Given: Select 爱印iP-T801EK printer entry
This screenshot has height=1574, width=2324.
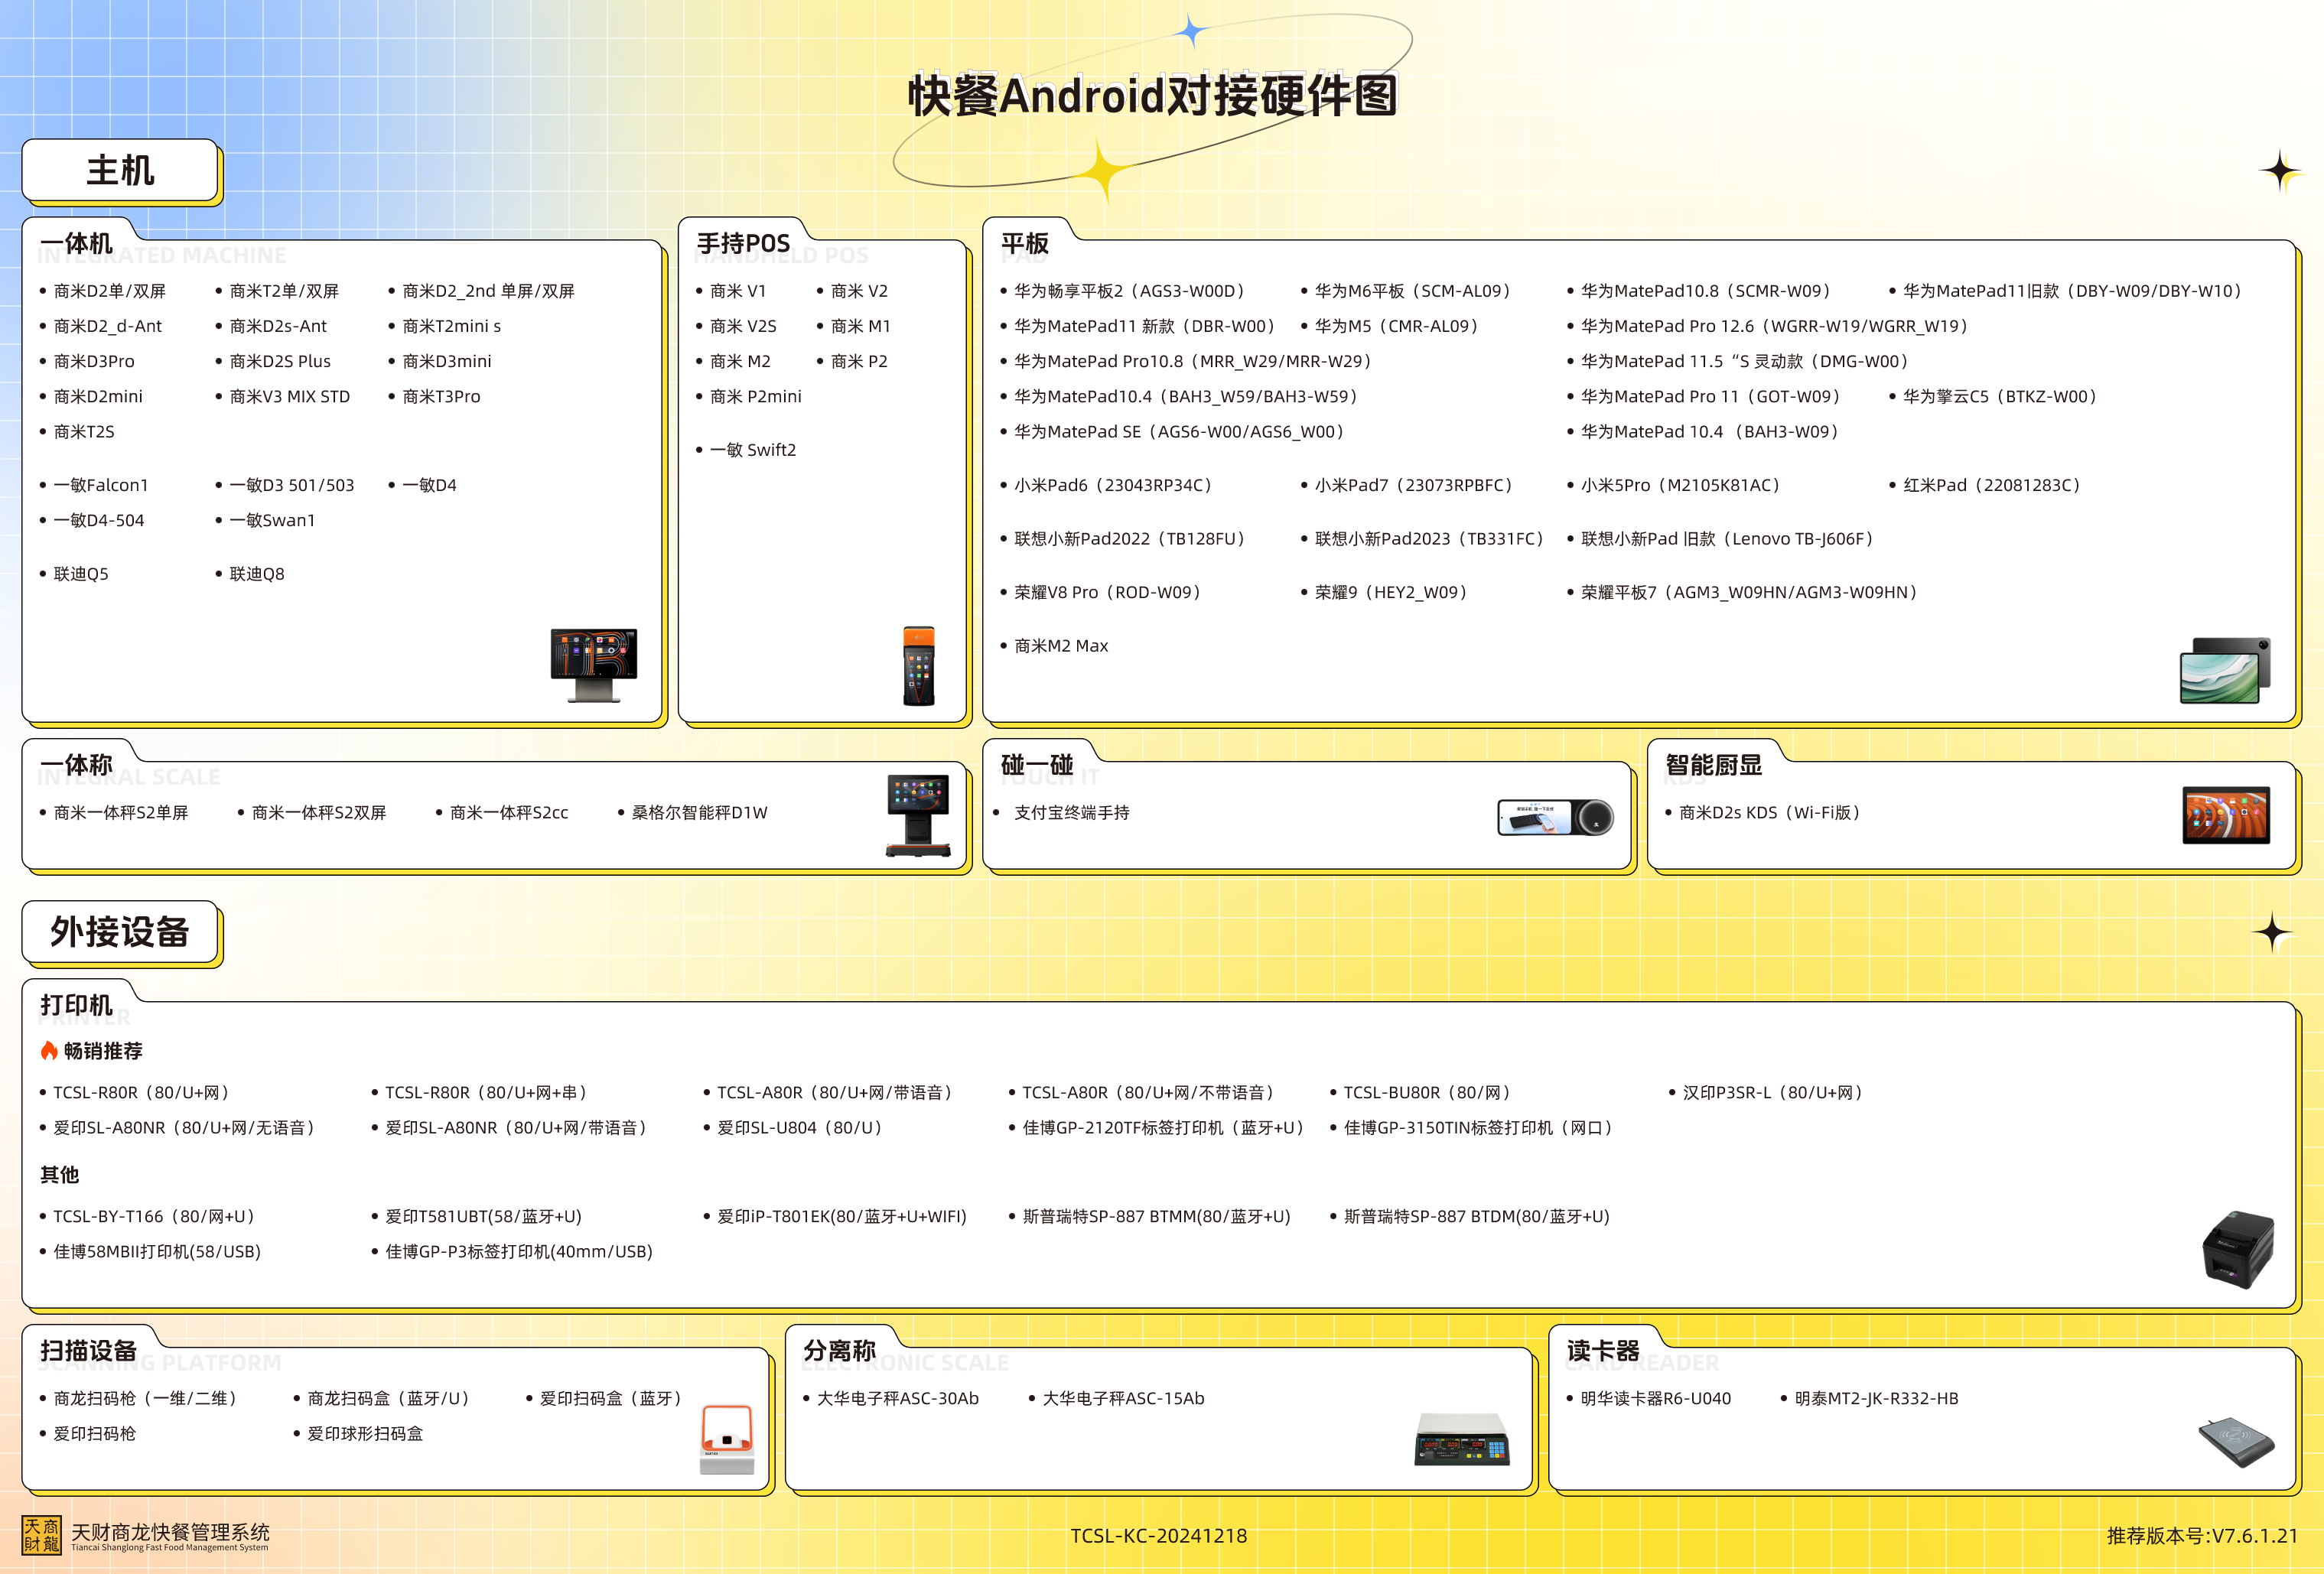Looking at the screenshot, I should click(x=842, y=1217).
